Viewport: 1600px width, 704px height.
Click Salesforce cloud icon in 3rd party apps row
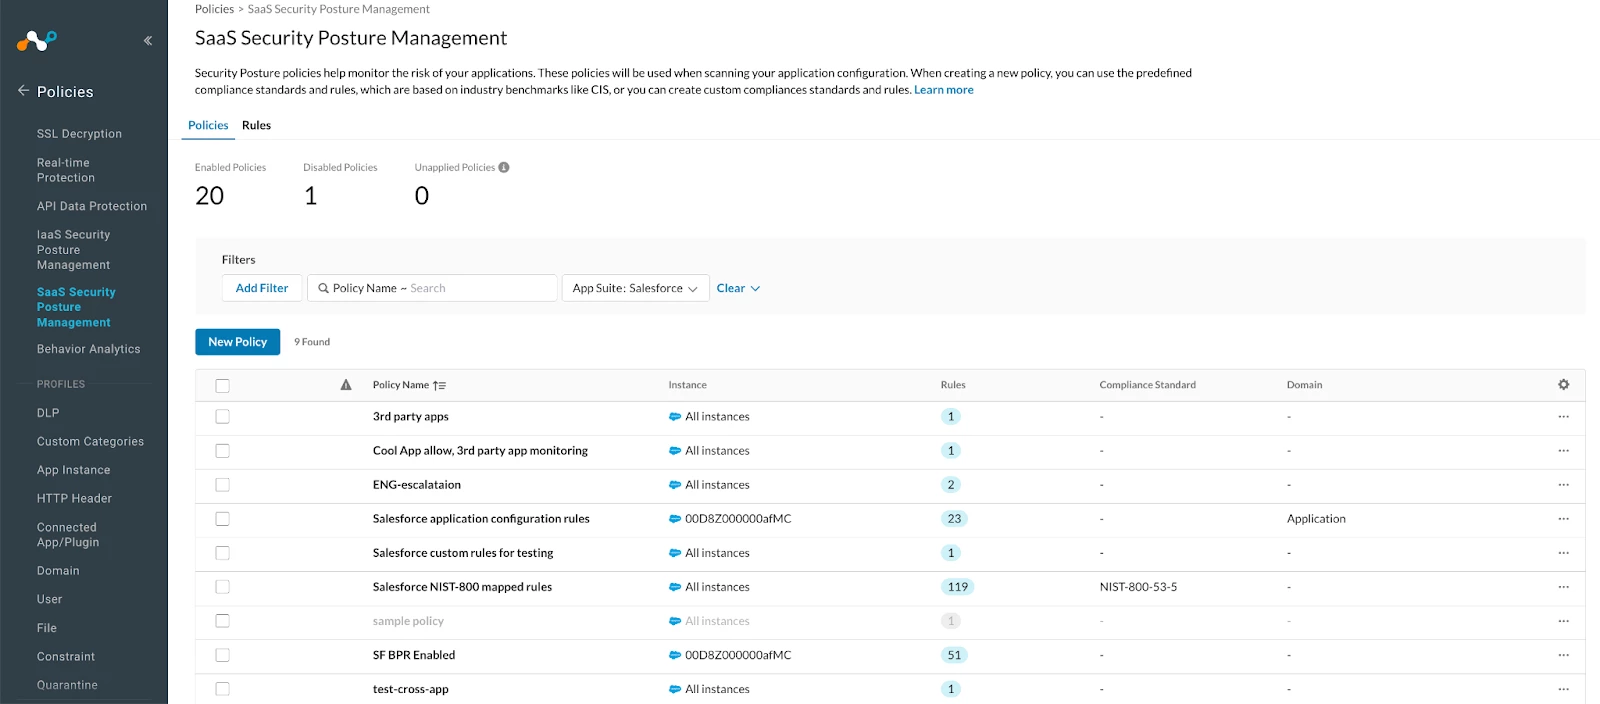(675, 417)
